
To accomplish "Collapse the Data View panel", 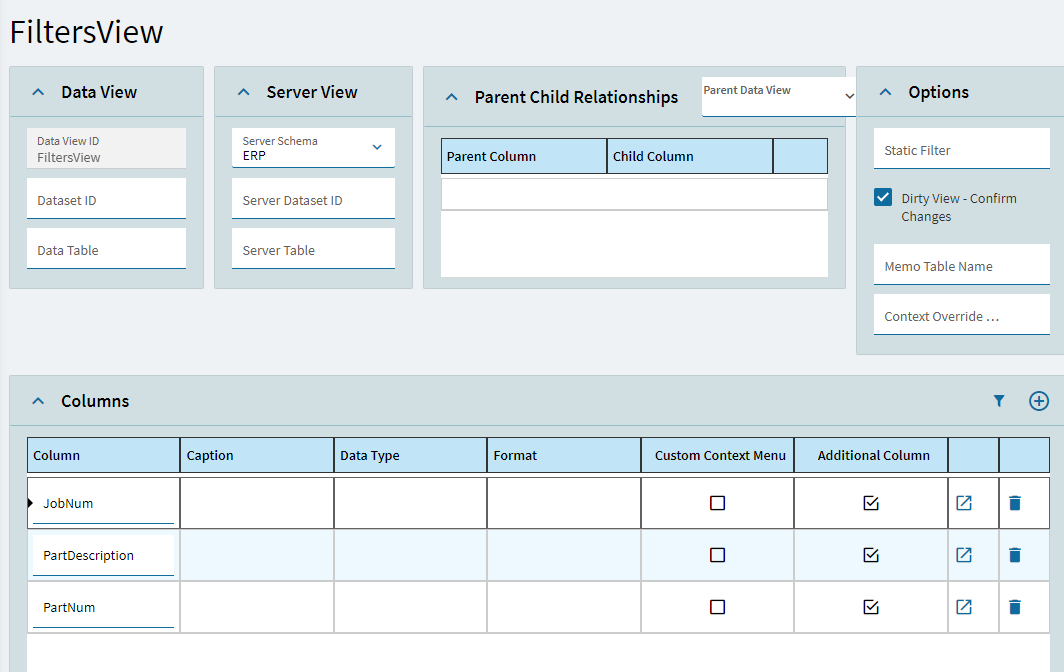I will pos(39,92).
